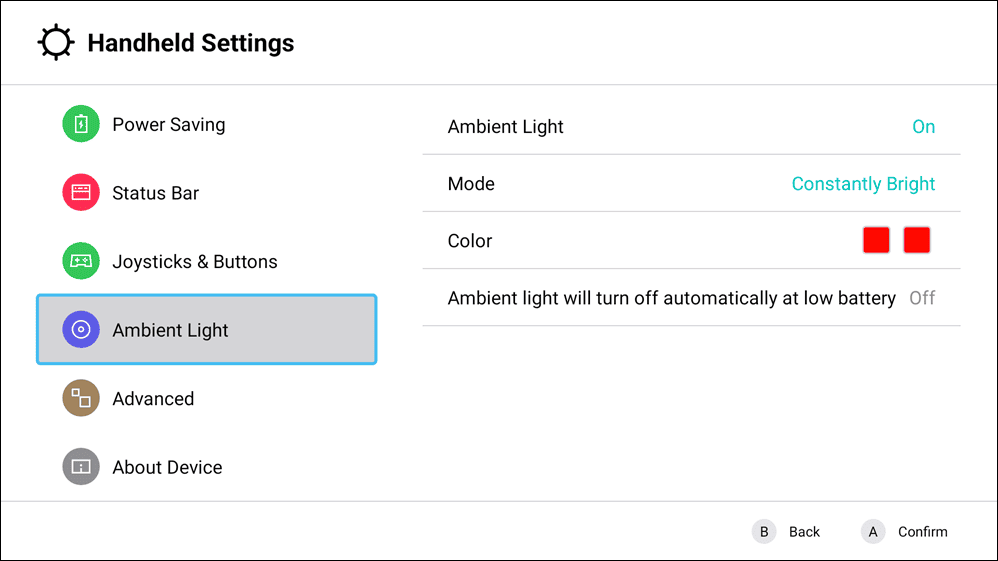Toggle low battery auto turn-off setting
This screenshot has height=561, width=998.
921,298
